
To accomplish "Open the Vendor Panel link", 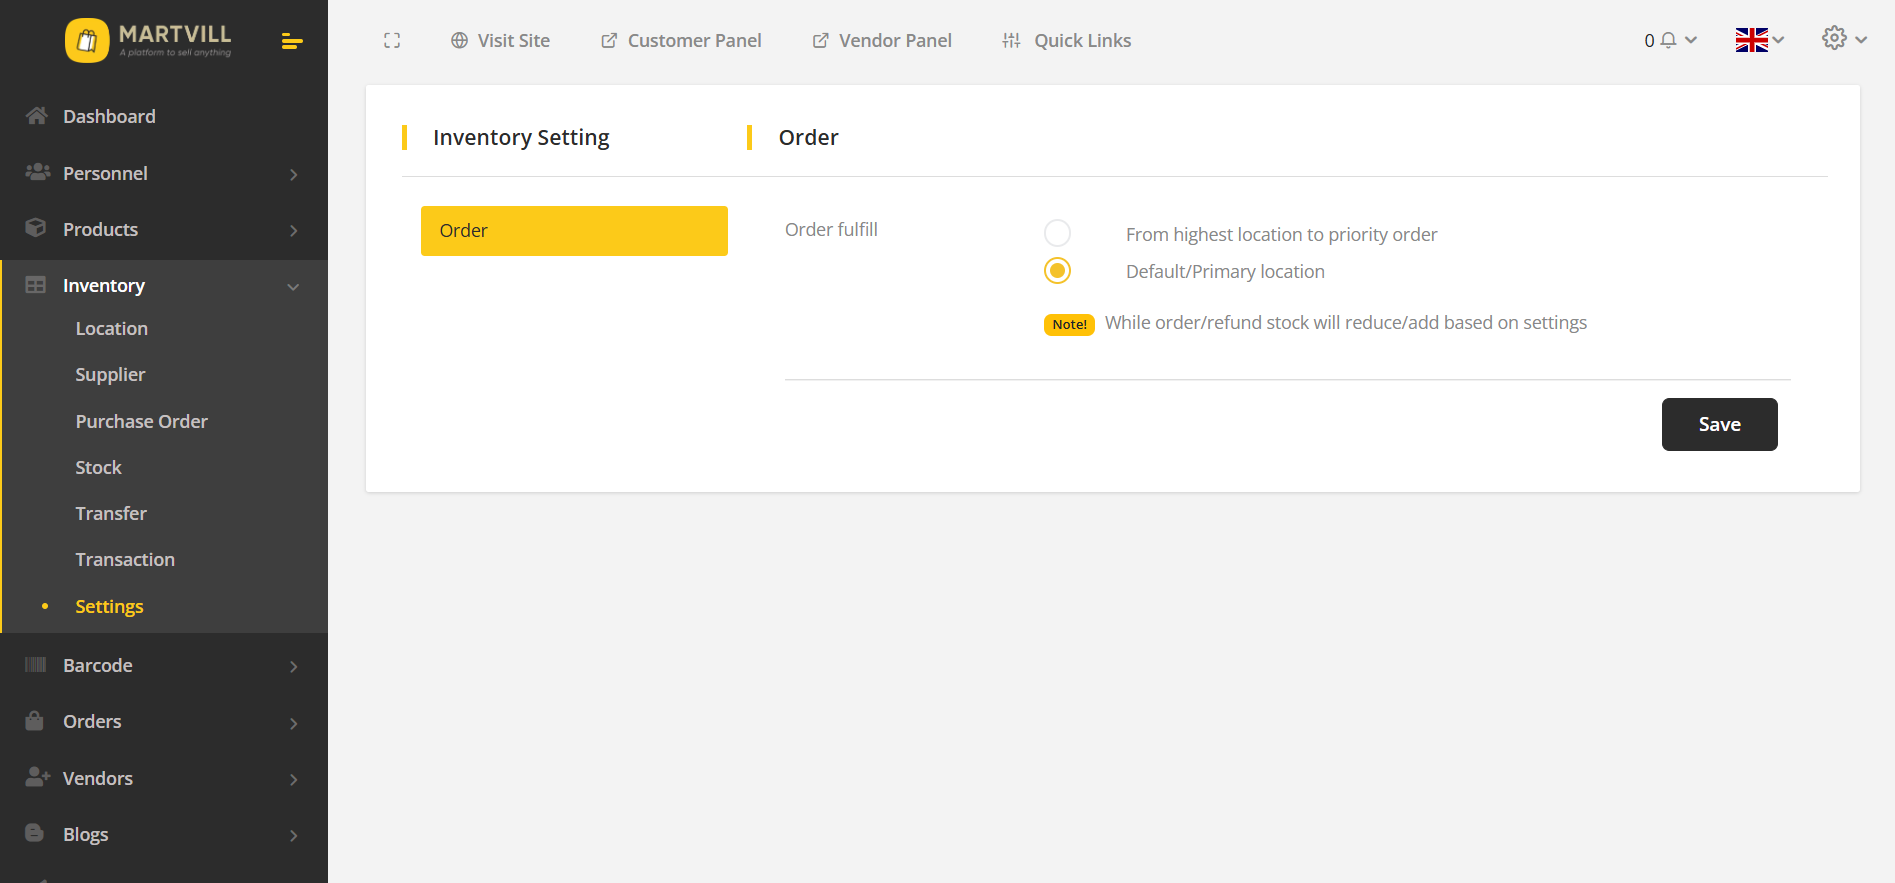I will tap(882, 41).
